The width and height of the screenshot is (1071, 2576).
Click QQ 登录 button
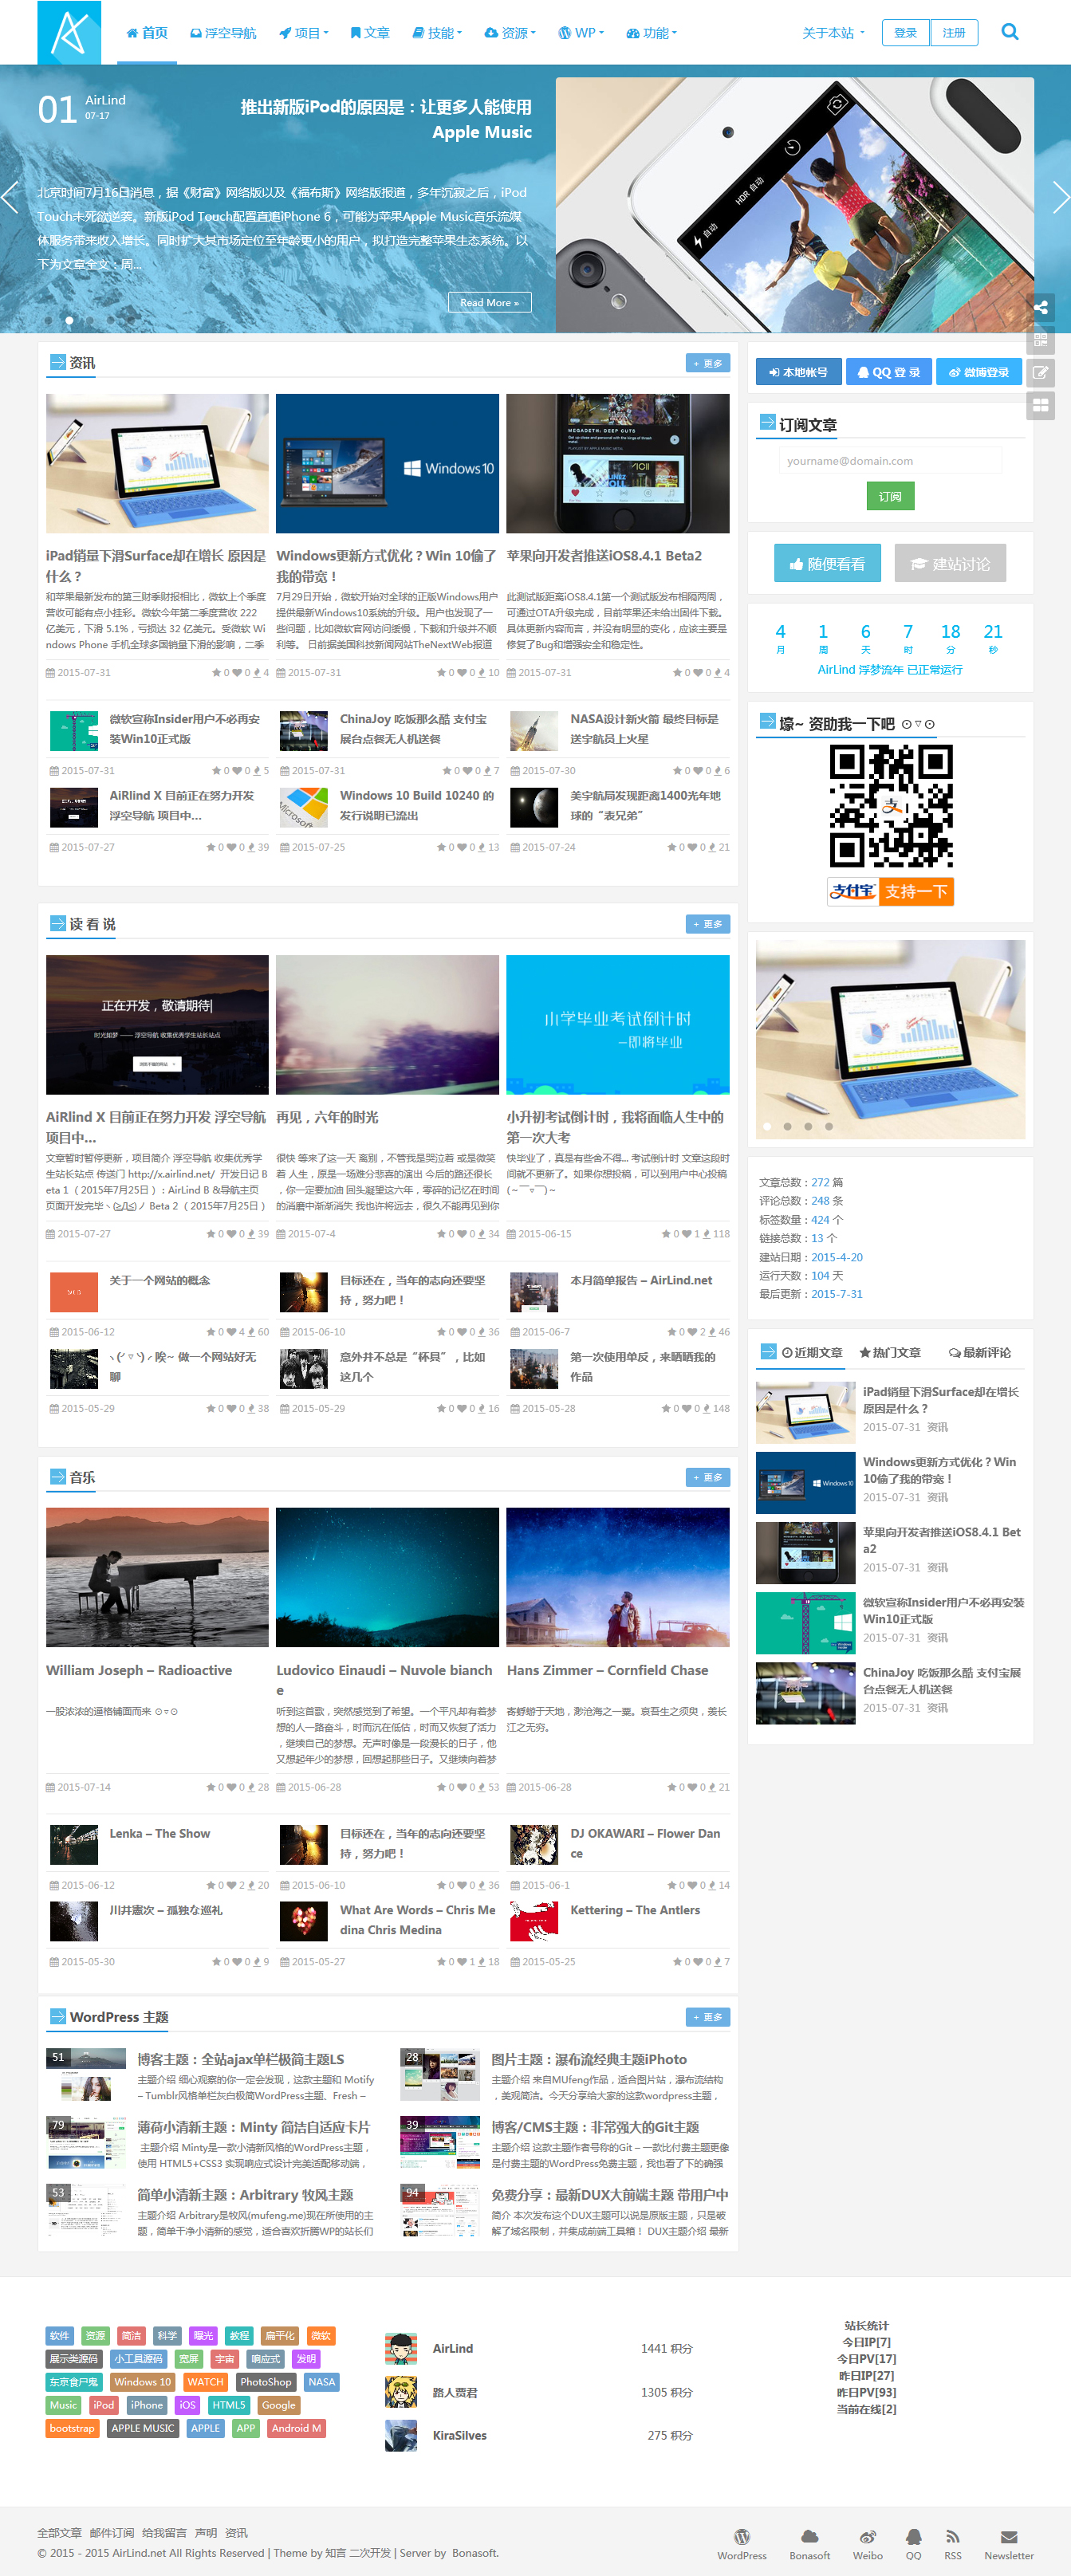888,372
